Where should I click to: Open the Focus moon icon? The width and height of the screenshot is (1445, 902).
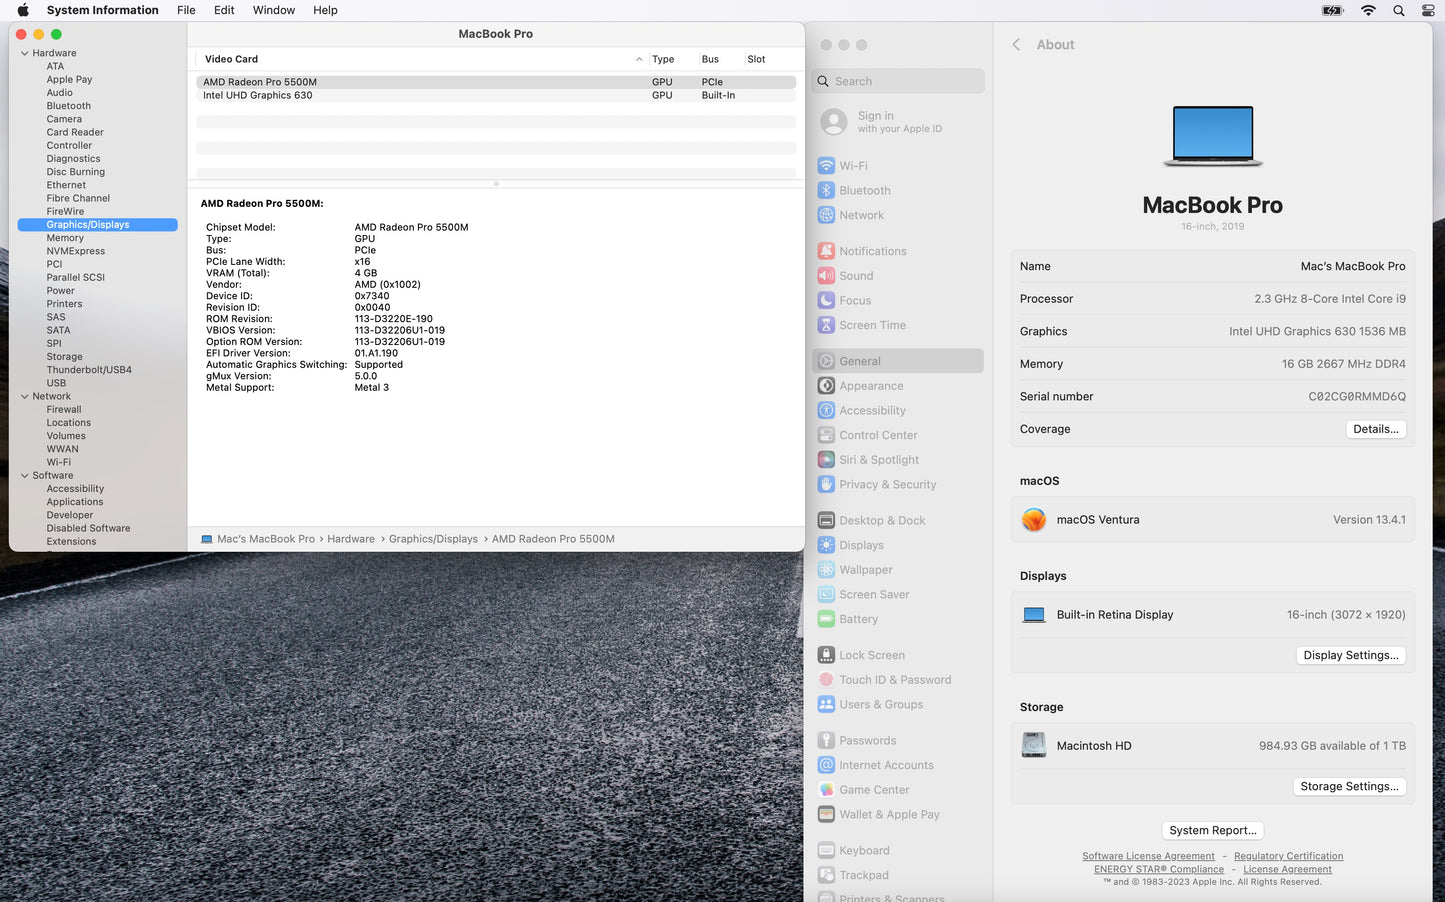(826, 300)
